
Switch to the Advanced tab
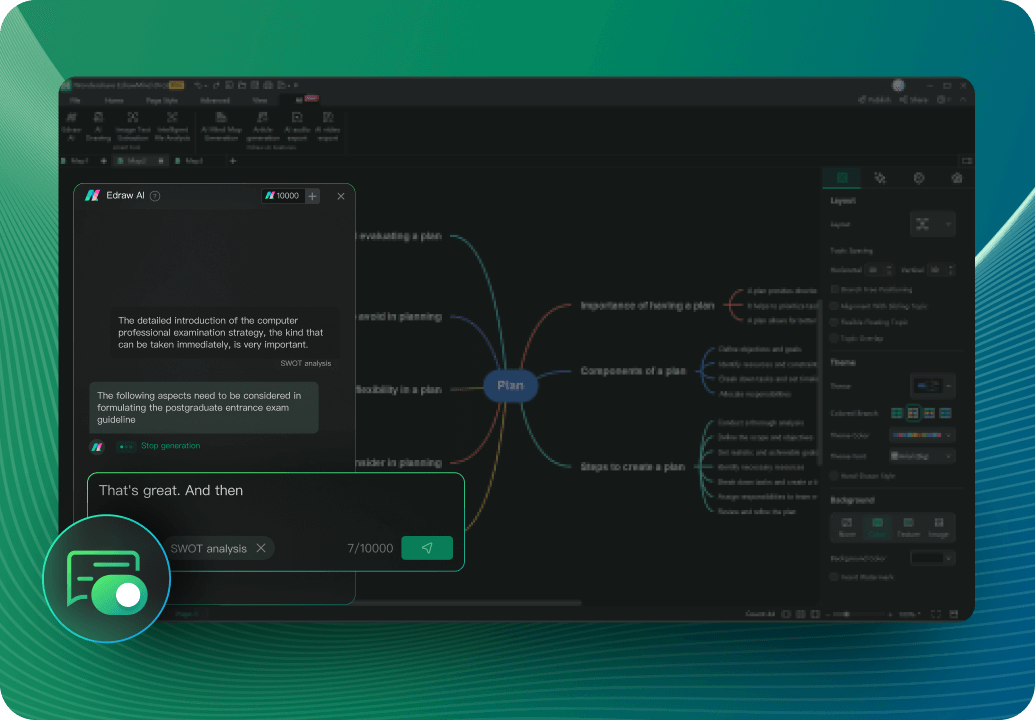pyautogui.click(x=215, y=100)
